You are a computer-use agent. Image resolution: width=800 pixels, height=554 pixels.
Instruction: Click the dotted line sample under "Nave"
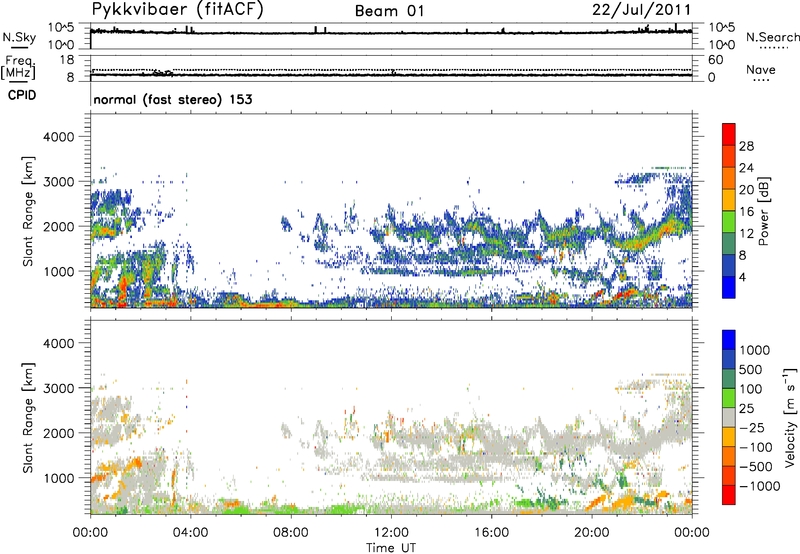762,80
